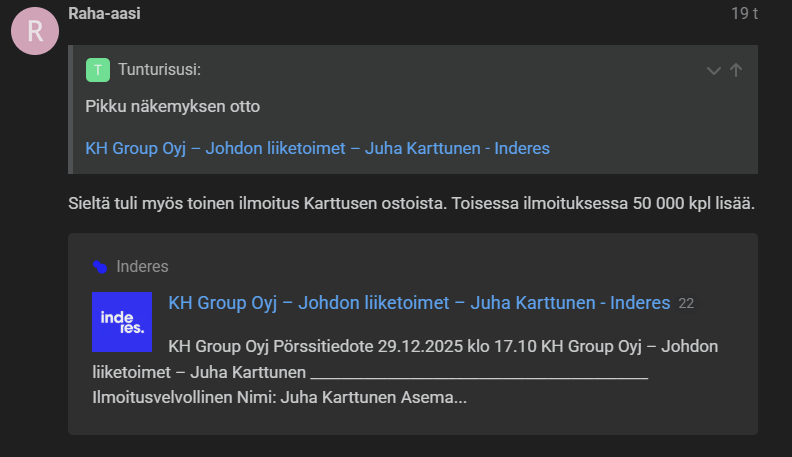
Task: Click the Tunturisusi name in quote header
Action: [x=159, y=70]
